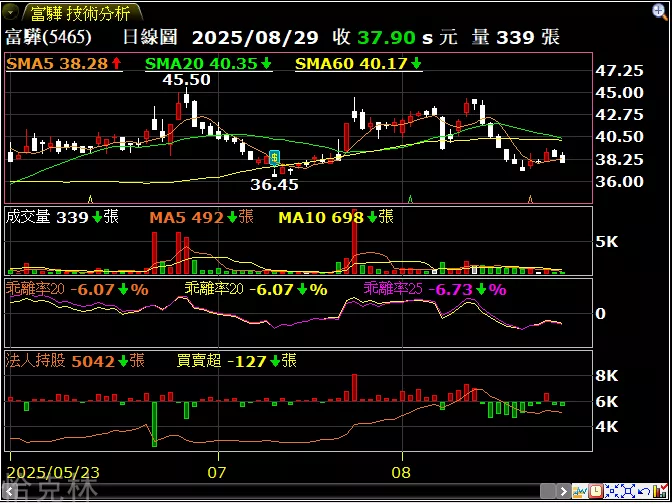Click the bar chart checkmark icon
The height and width of the screenshot is (504, 672).
[660, 491]
